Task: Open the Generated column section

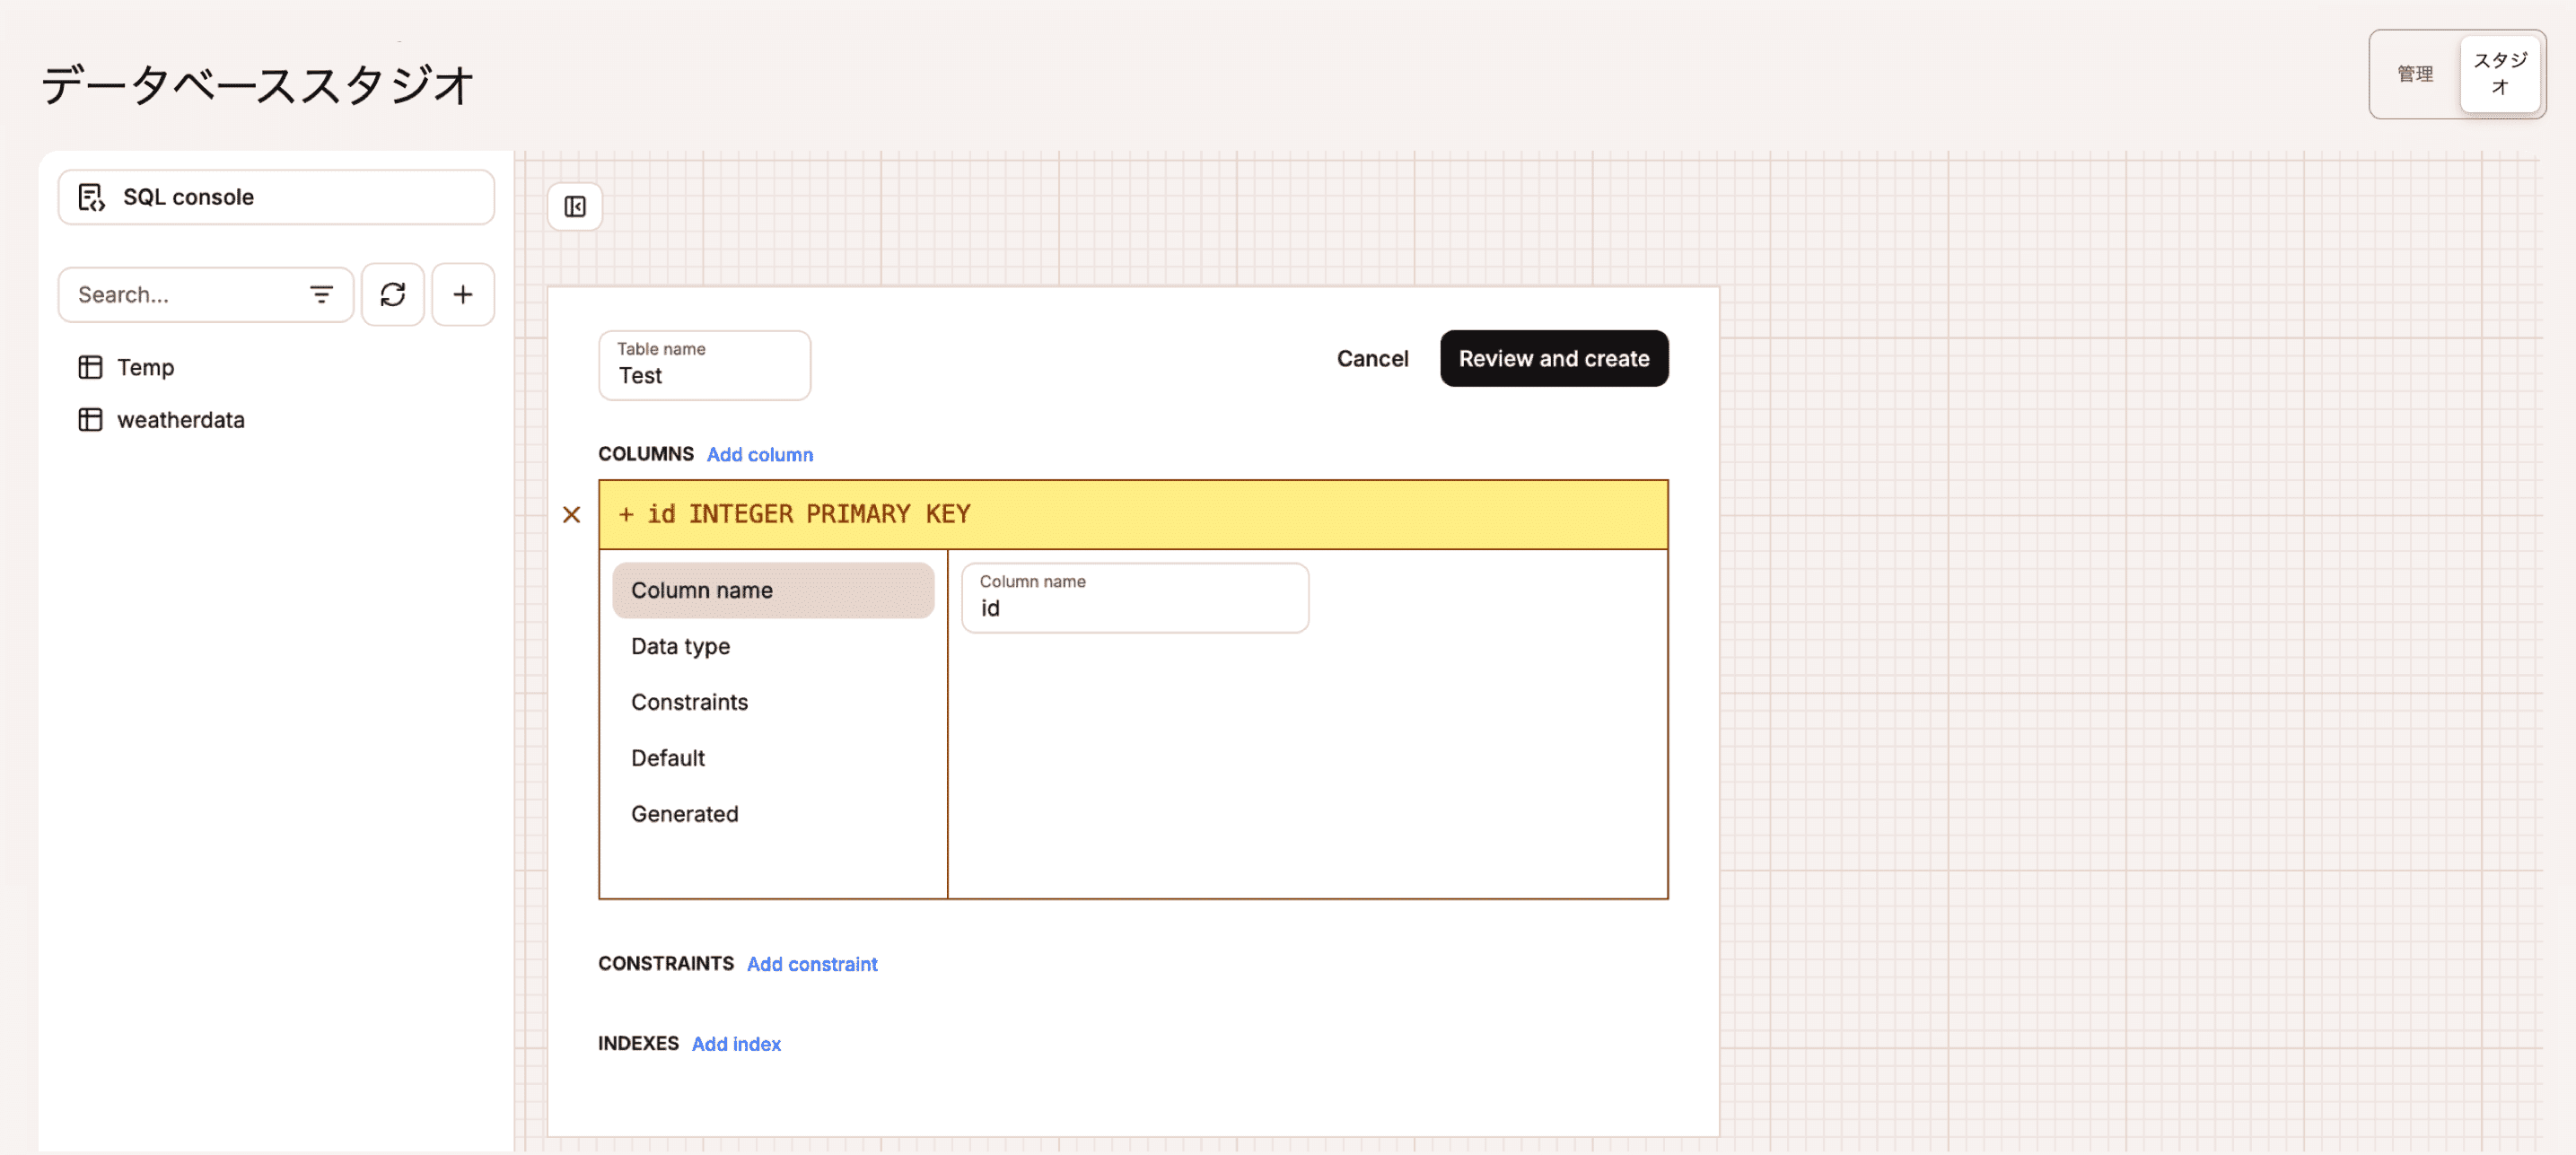Action: tap(684, 814)
